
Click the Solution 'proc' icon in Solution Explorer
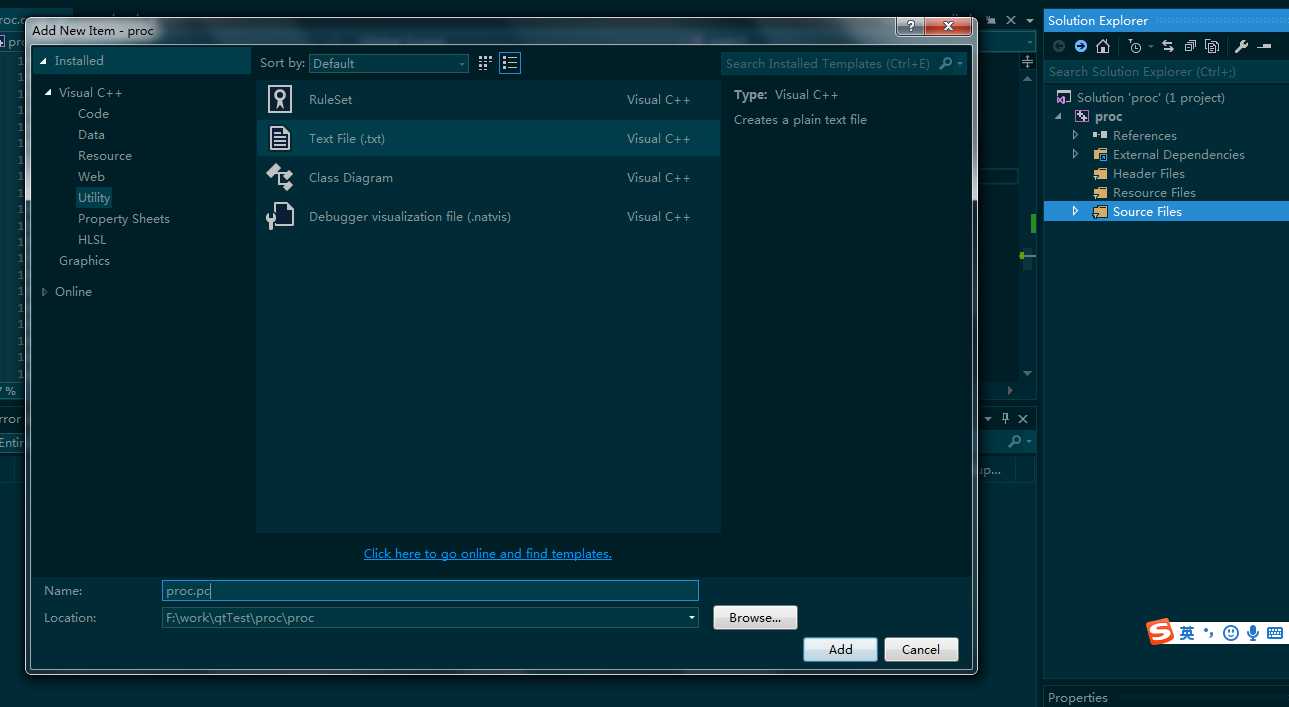click(x=1063, y=97)
